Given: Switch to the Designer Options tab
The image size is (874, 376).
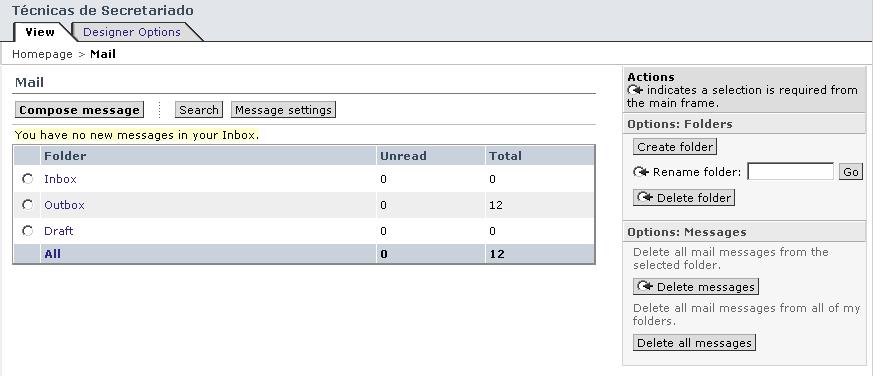Looking at the screenshot, I should [x=132, y=32].
